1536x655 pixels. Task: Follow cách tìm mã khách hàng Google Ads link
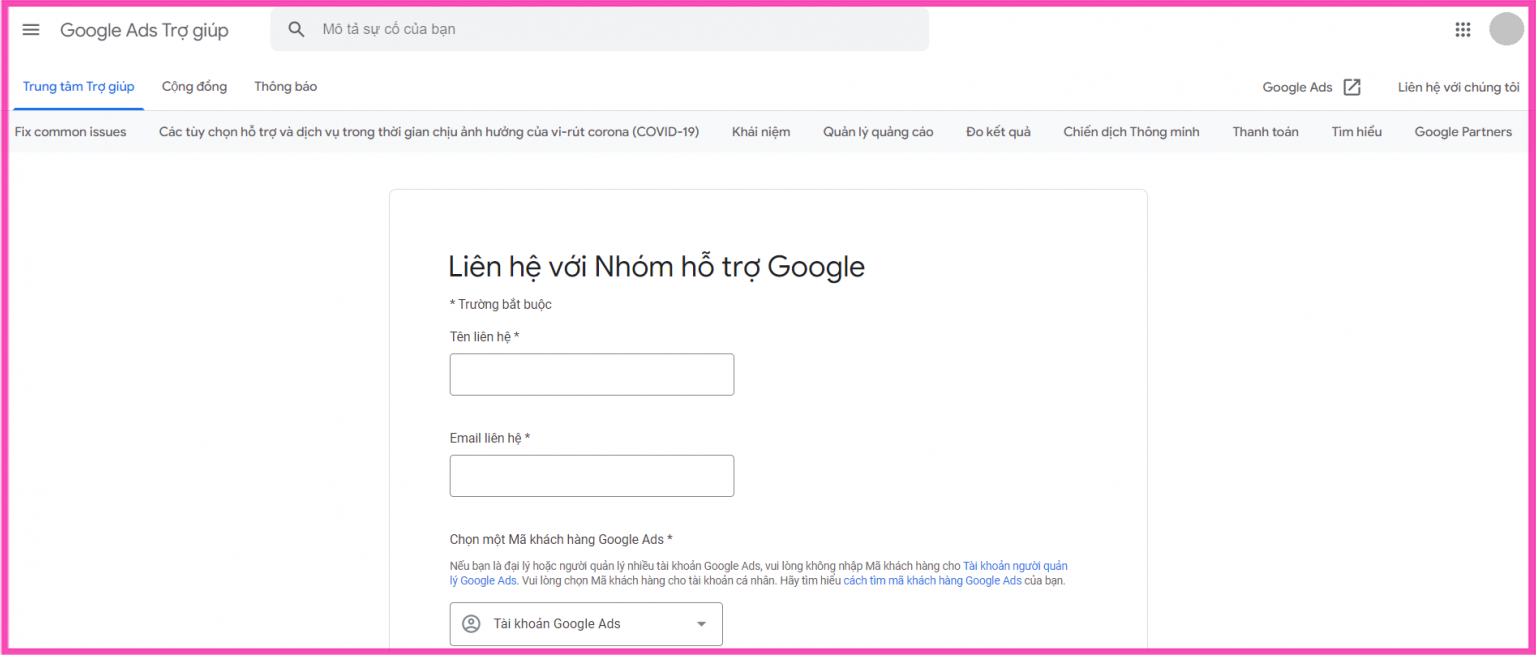pyautogui.click(x=932, y=581)
